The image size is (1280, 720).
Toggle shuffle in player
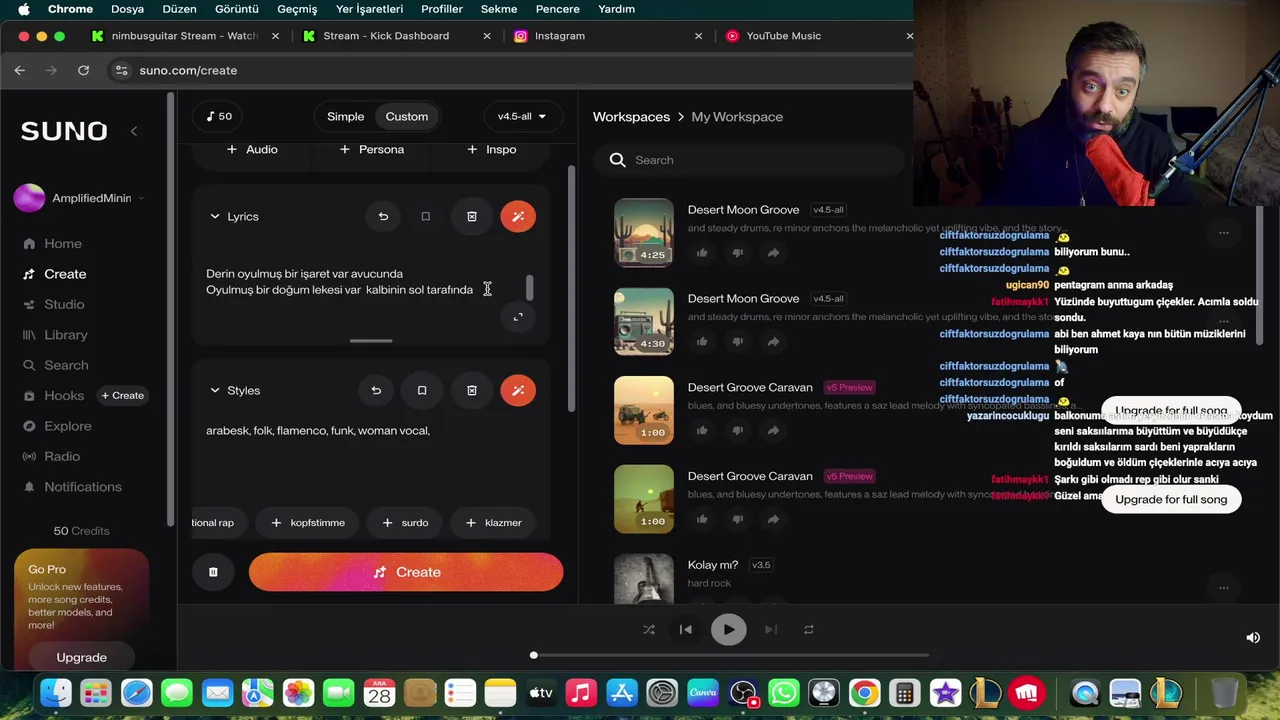click(x=649, y=629)
